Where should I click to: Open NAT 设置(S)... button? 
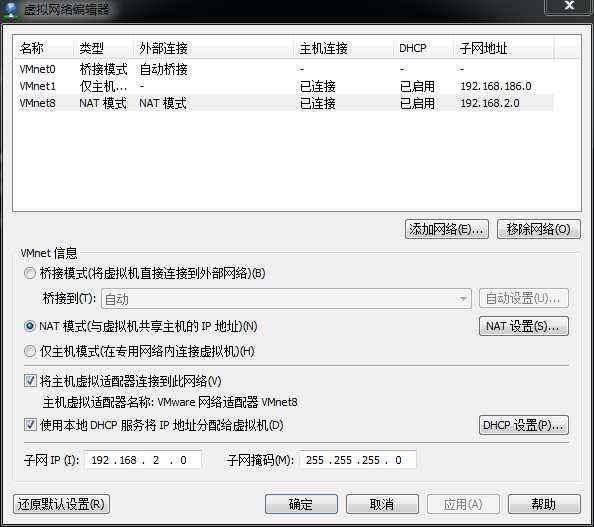(524, 326)
